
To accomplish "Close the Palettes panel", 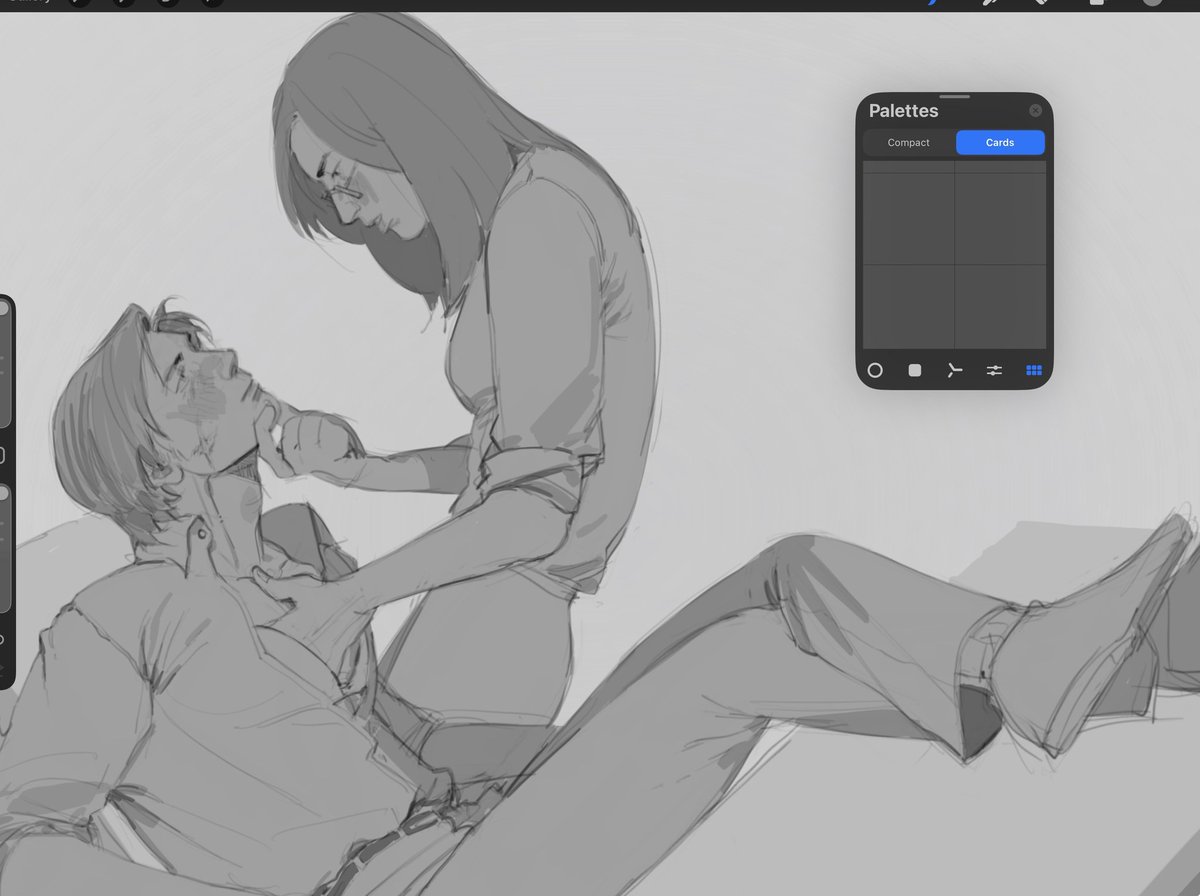I will point(1035,111).
